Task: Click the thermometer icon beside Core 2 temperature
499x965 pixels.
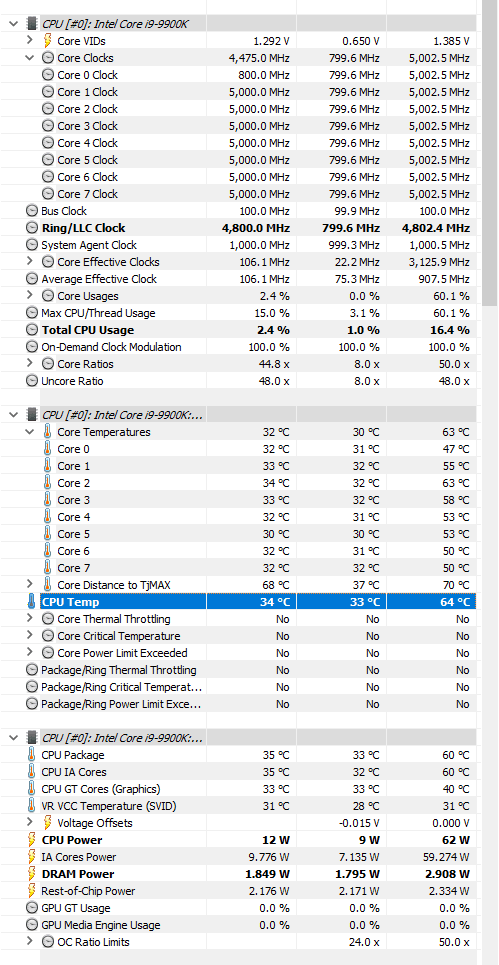Action: pyautogui.click(x=47, y=483)
